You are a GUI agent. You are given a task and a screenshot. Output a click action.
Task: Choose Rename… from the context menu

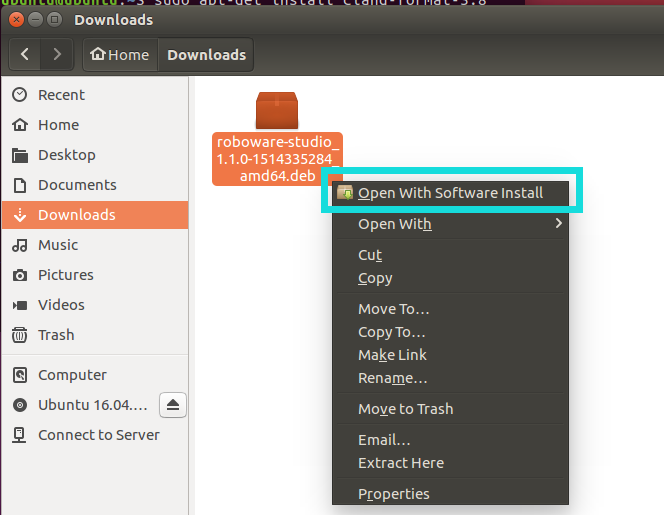[451, 378]
